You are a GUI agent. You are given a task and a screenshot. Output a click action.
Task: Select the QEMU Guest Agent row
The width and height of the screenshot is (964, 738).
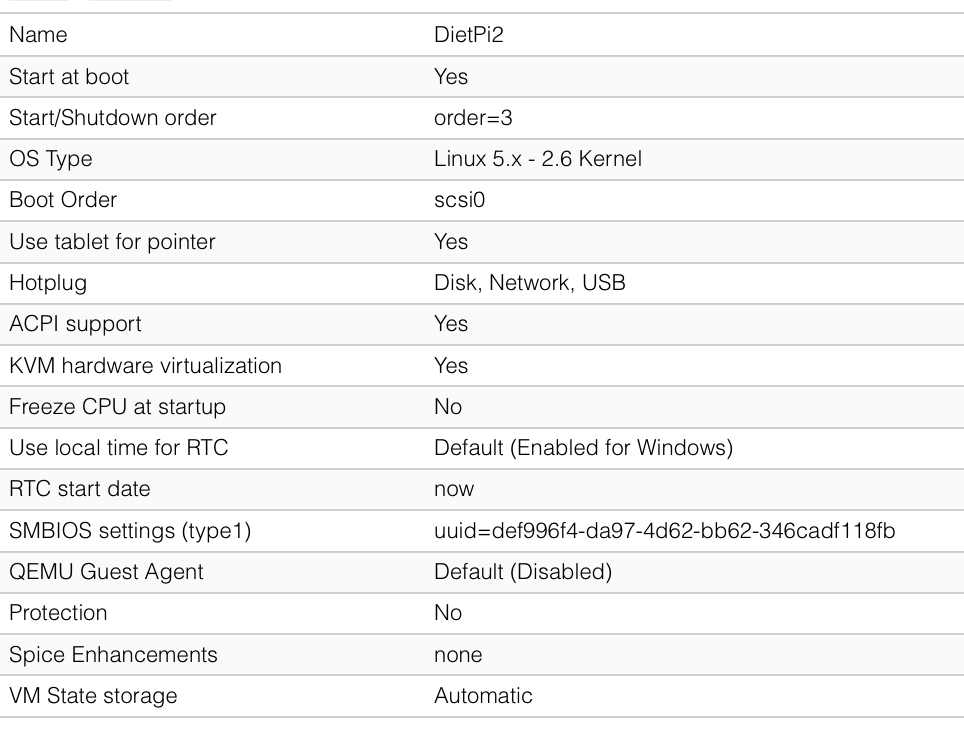[x=482, y=572]
